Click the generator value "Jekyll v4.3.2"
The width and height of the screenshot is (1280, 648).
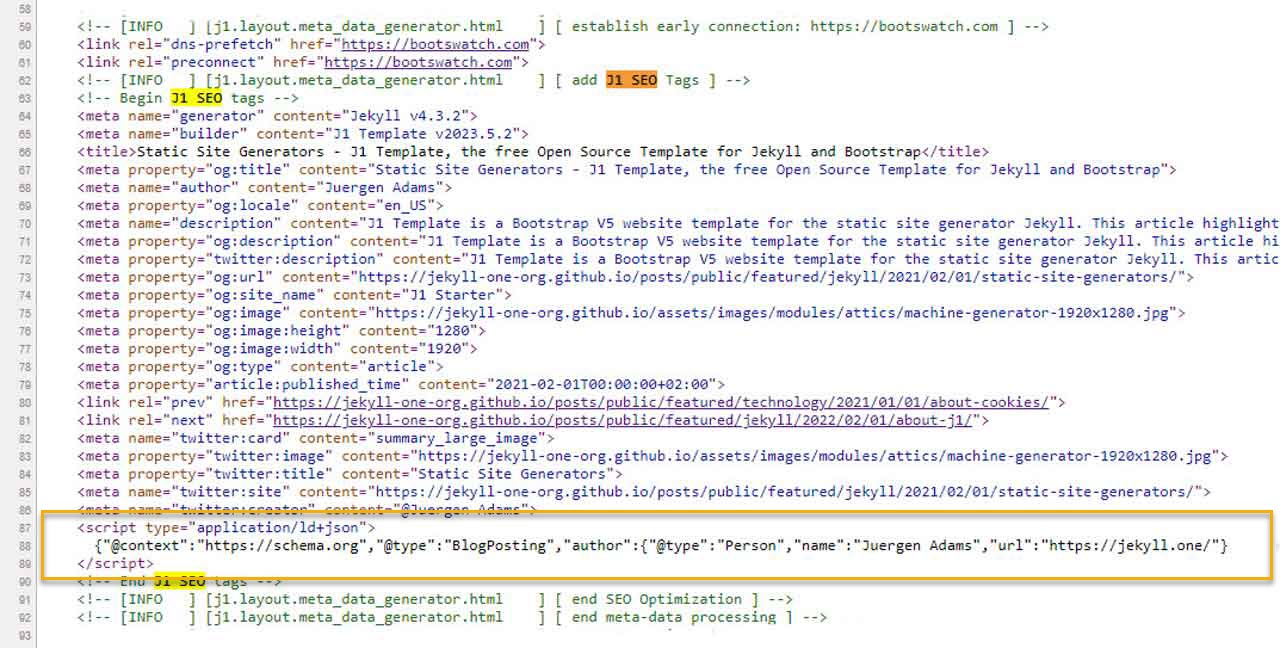click(410, 116)
